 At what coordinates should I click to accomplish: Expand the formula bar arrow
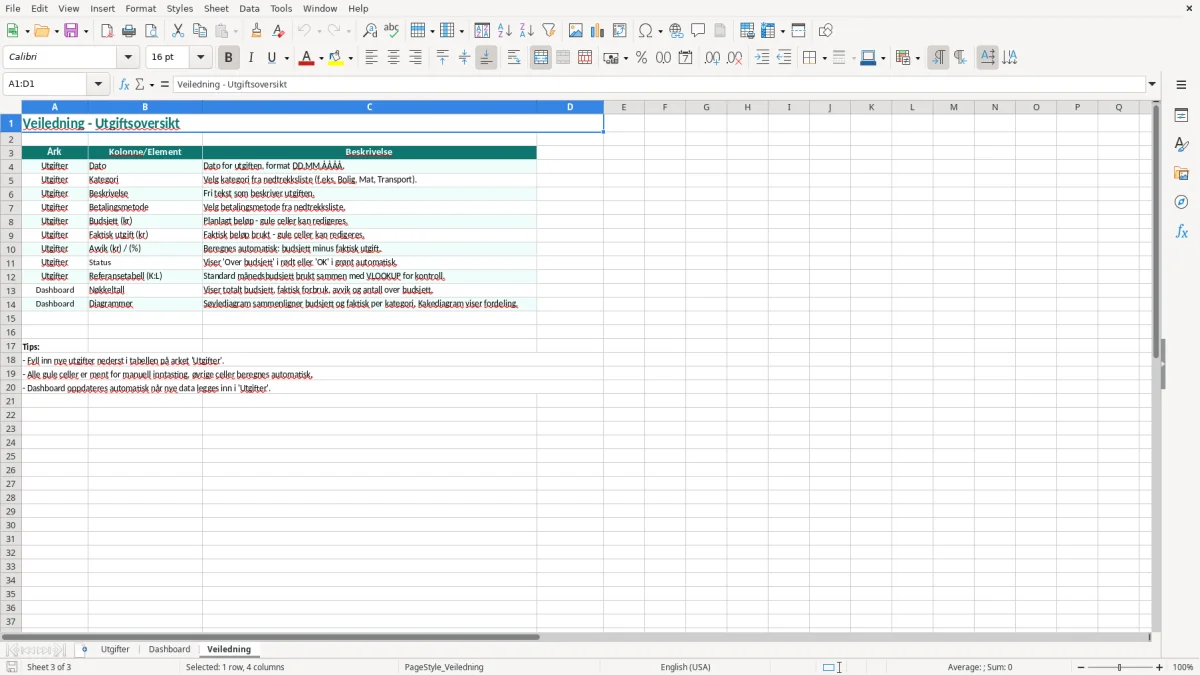[x=1152, y=84]
